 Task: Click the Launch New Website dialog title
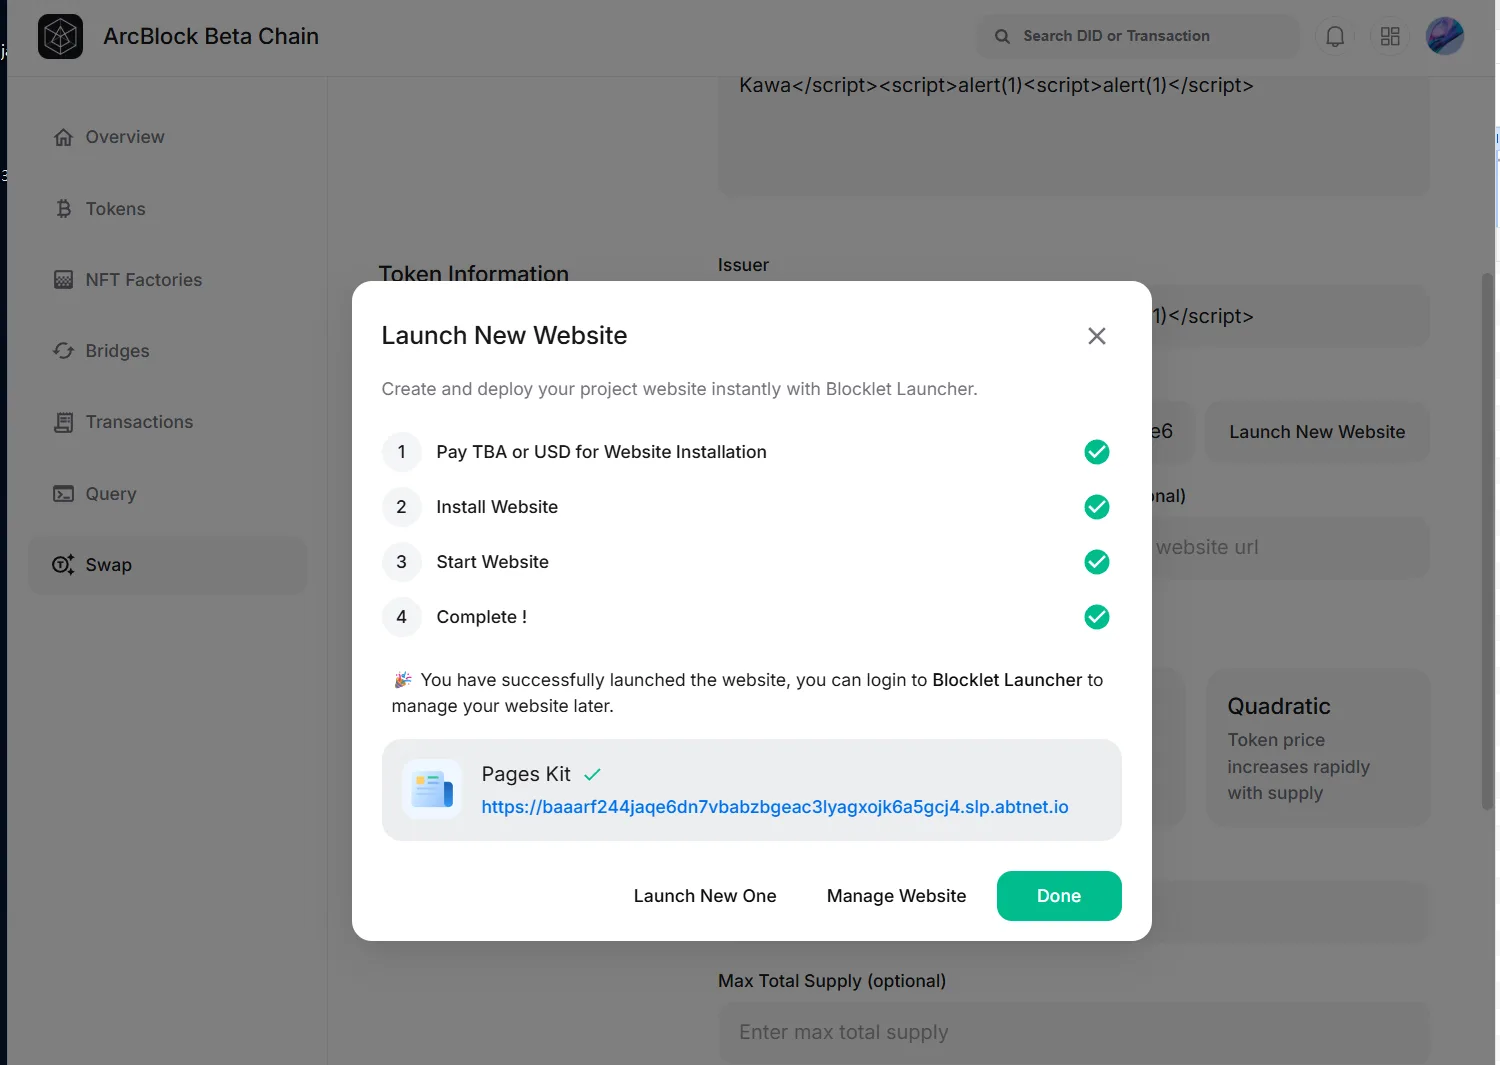pyautogui.click(x=504, y=335)
